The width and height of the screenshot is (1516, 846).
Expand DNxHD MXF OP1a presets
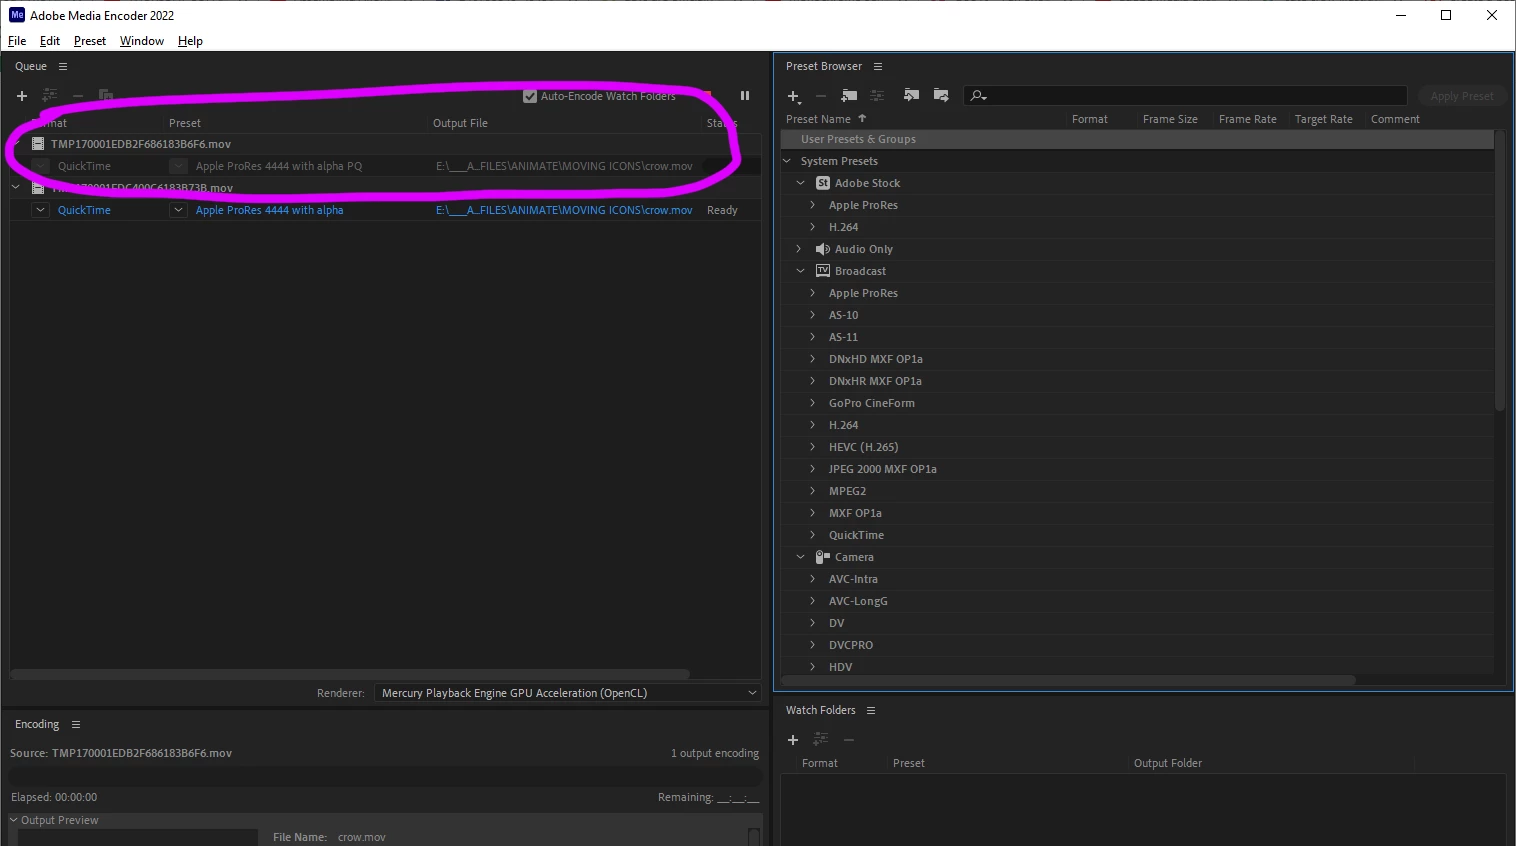pyautogui.click(x=813, y=359)
